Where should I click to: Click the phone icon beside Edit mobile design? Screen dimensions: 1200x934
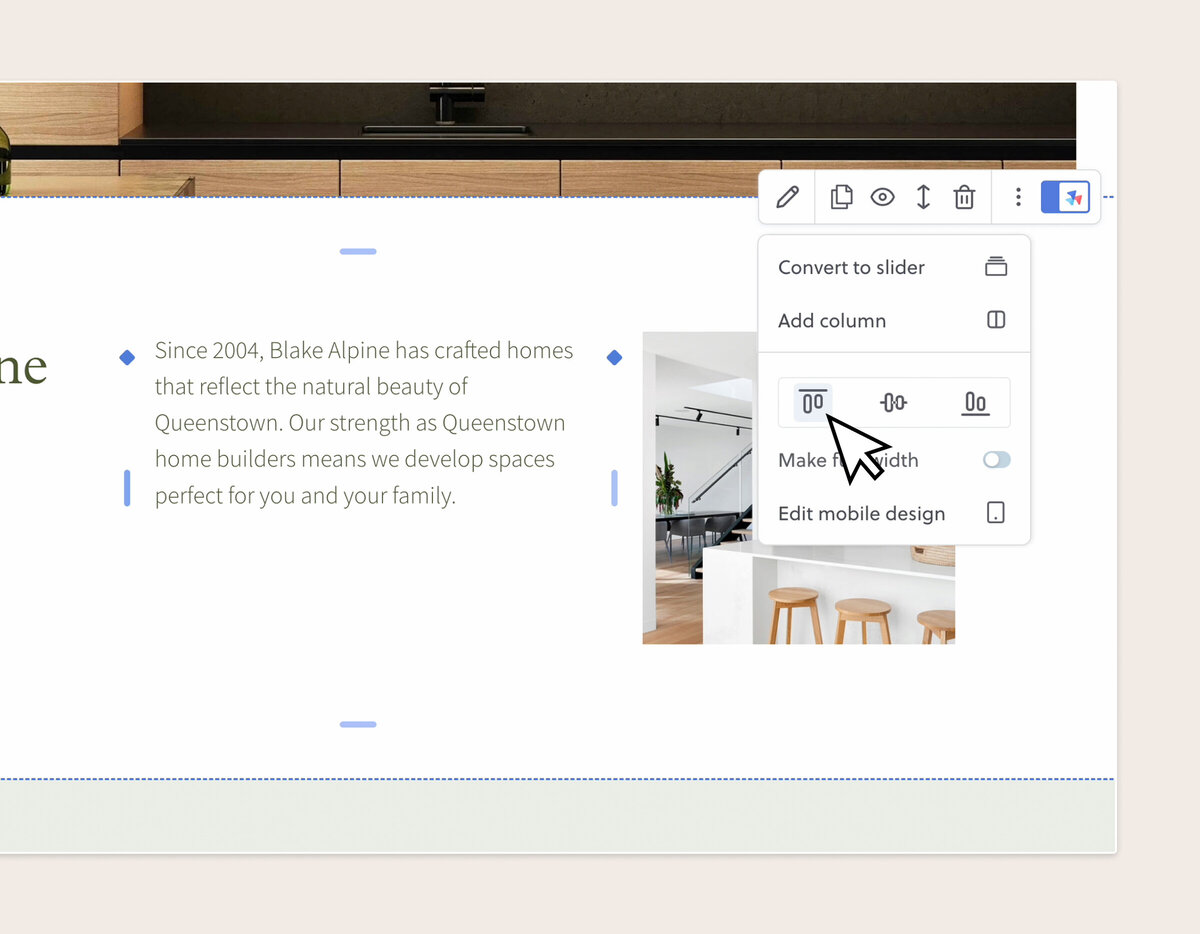tap(995, 512)
